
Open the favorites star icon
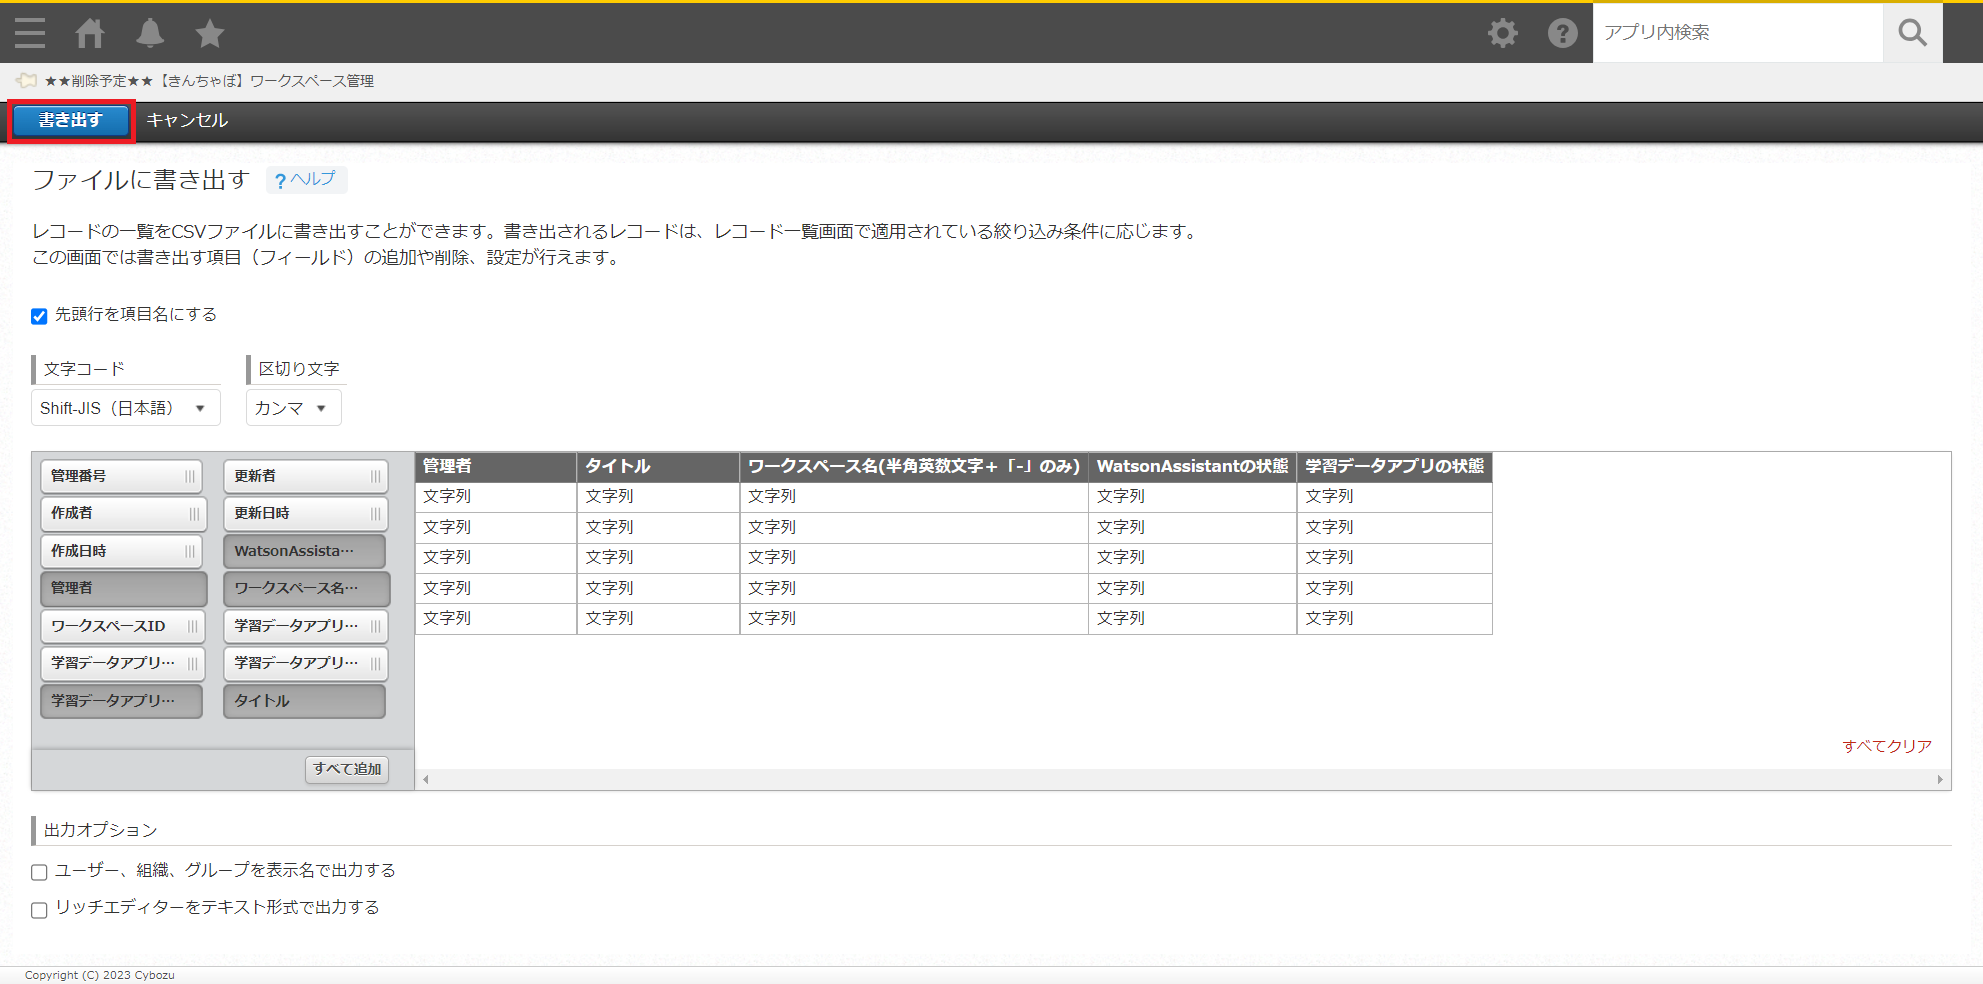[210, 33]
